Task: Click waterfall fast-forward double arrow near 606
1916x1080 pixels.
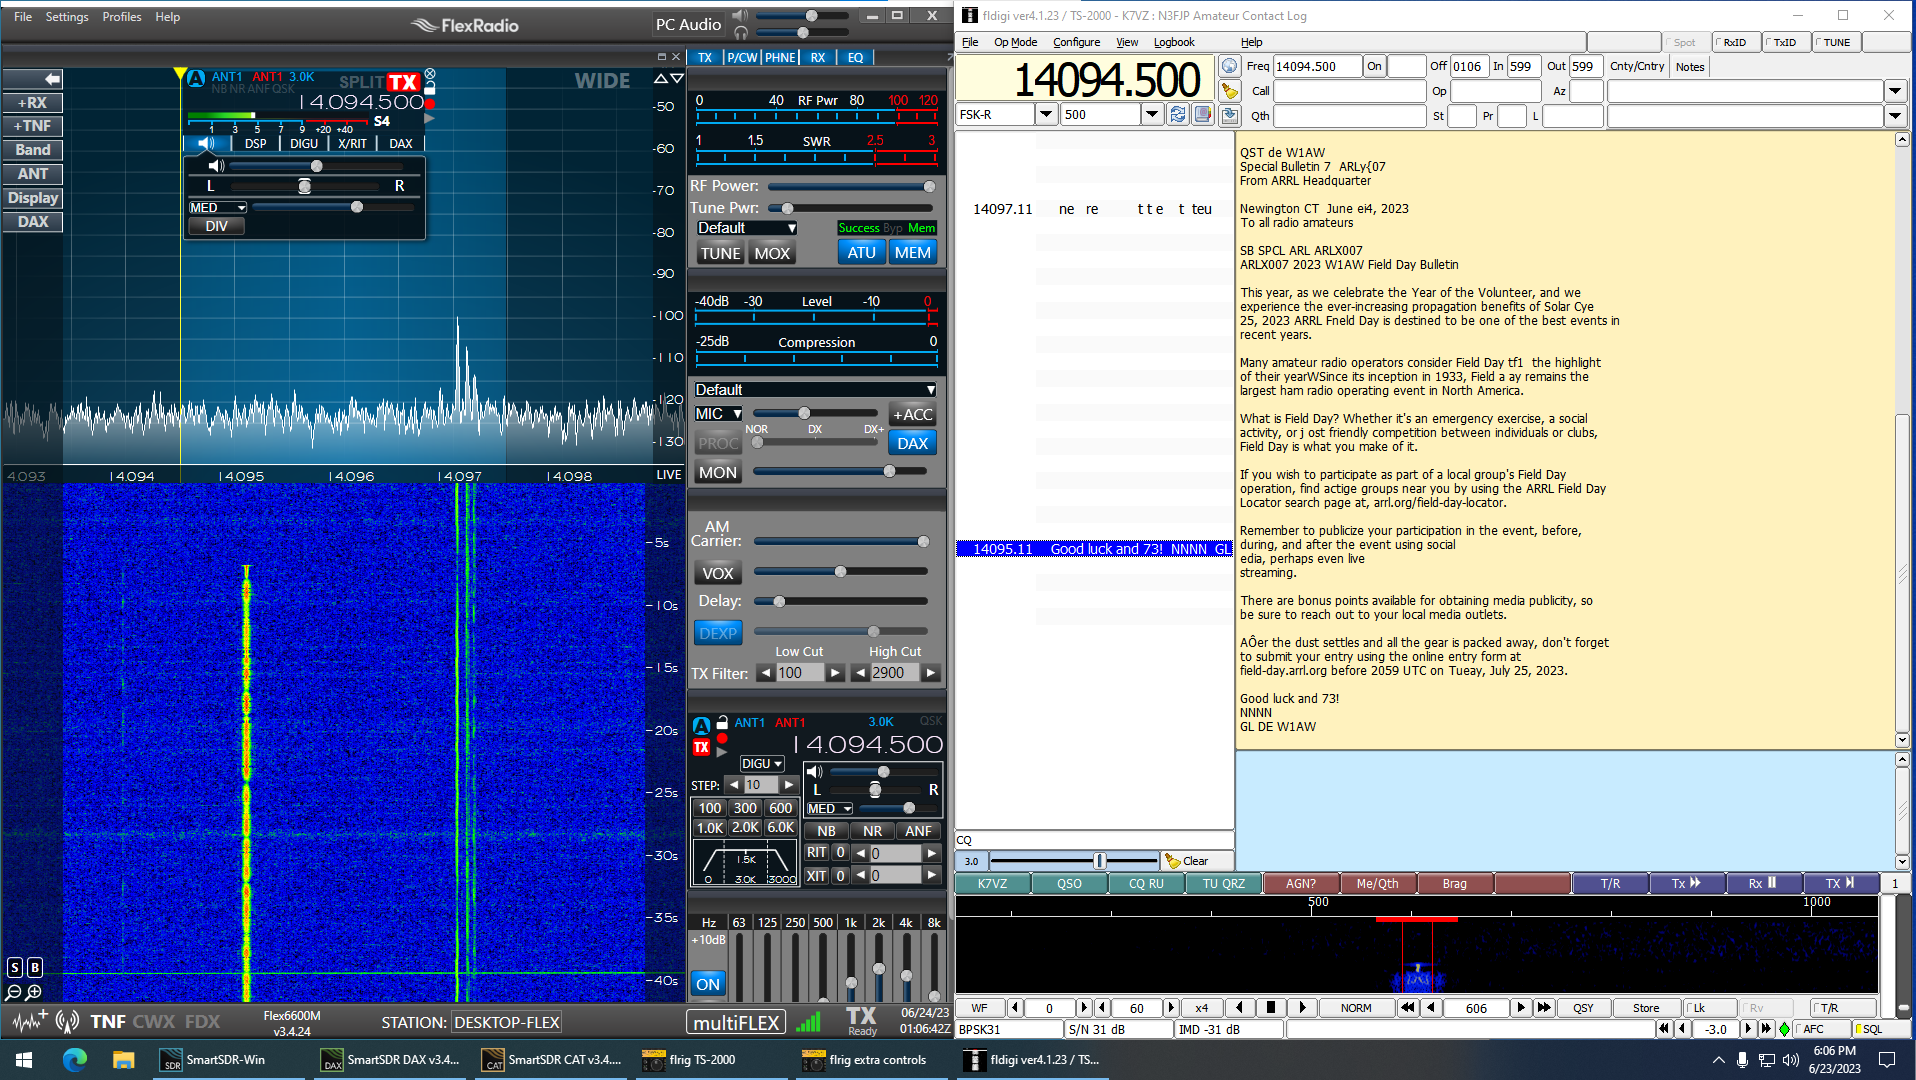Action: (x=1544, y=1008)
